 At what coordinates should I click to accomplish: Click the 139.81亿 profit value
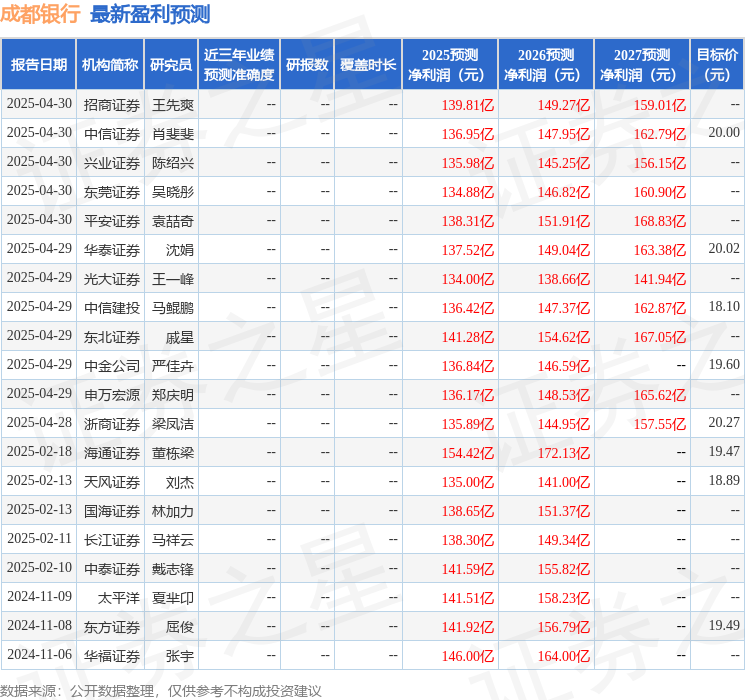[468, 105]
